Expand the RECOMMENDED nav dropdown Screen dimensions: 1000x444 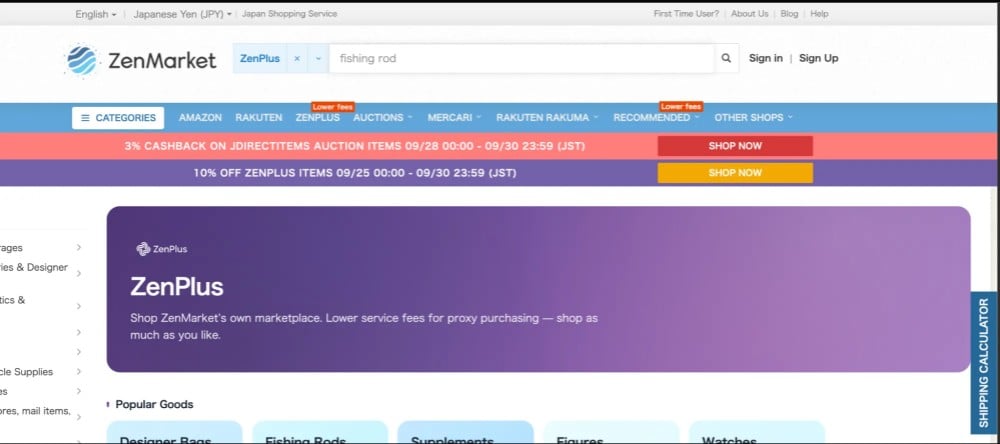tap(656, 118)
